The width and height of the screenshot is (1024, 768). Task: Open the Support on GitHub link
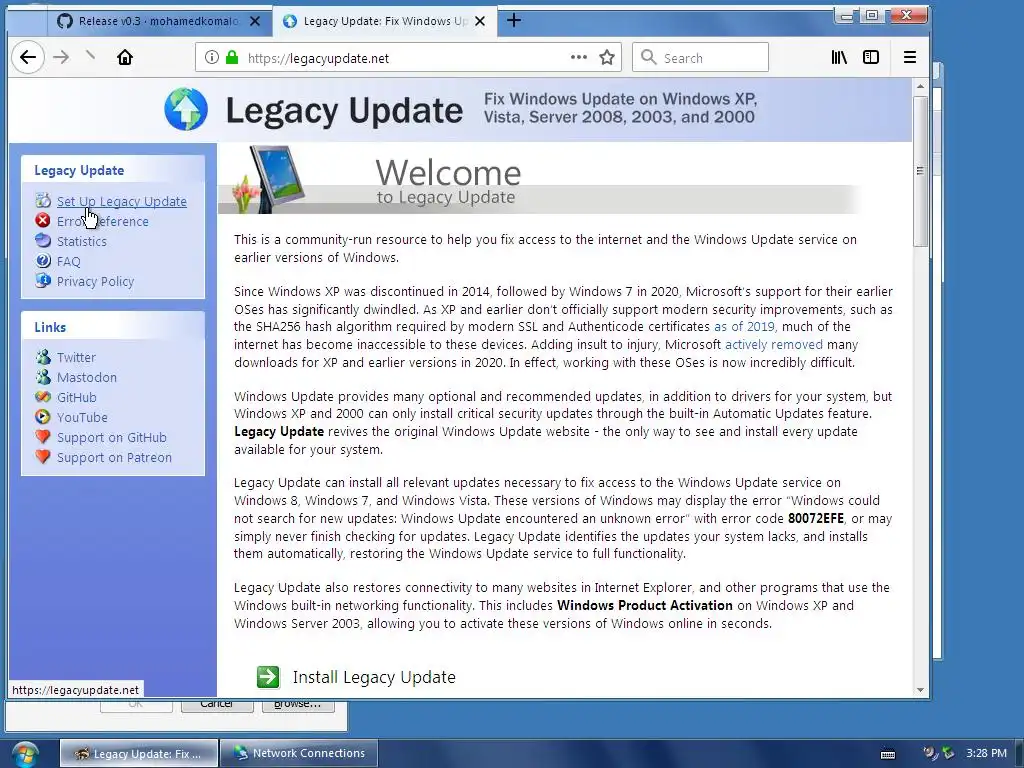tap(112, 438)
